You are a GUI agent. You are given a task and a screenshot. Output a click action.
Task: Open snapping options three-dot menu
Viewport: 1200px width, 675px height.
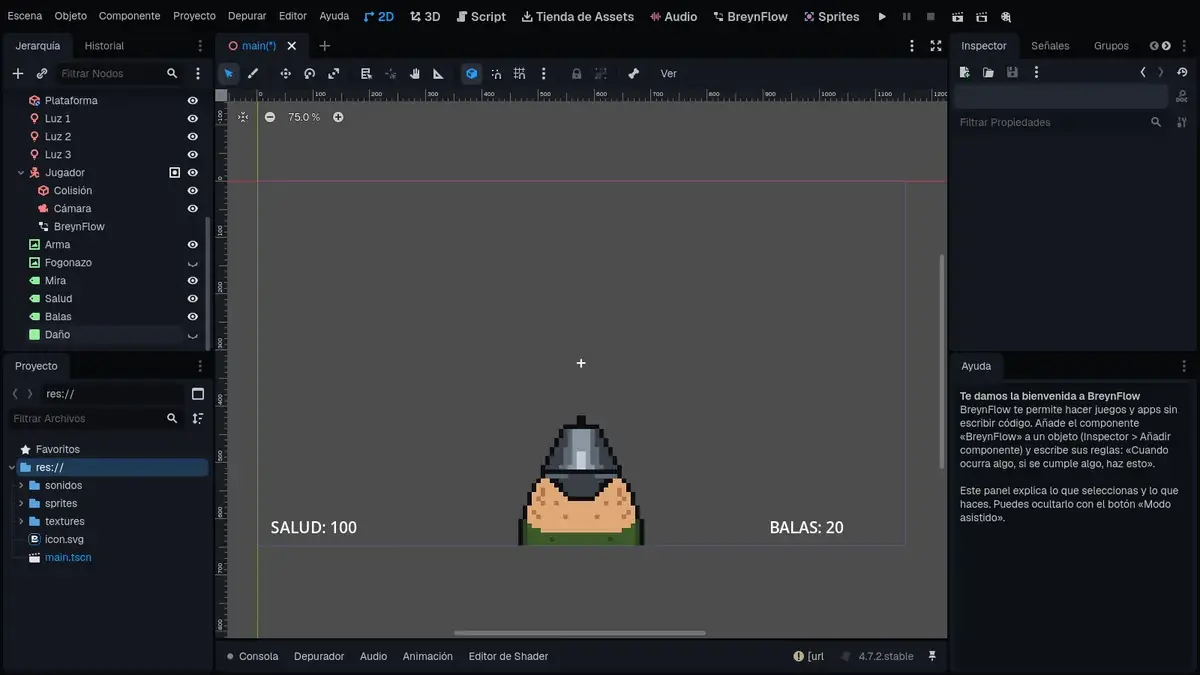click(544, 73)
